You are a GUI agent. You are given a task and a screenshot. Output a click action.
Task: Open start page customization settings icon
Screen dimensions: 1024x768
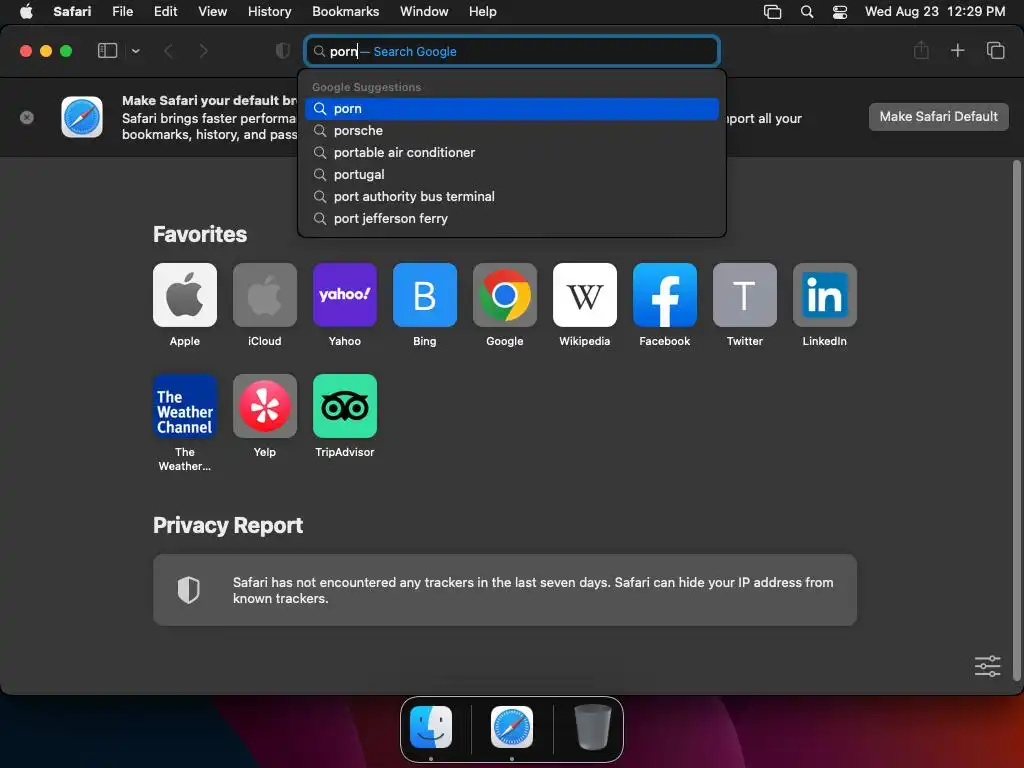coord(987,666)
